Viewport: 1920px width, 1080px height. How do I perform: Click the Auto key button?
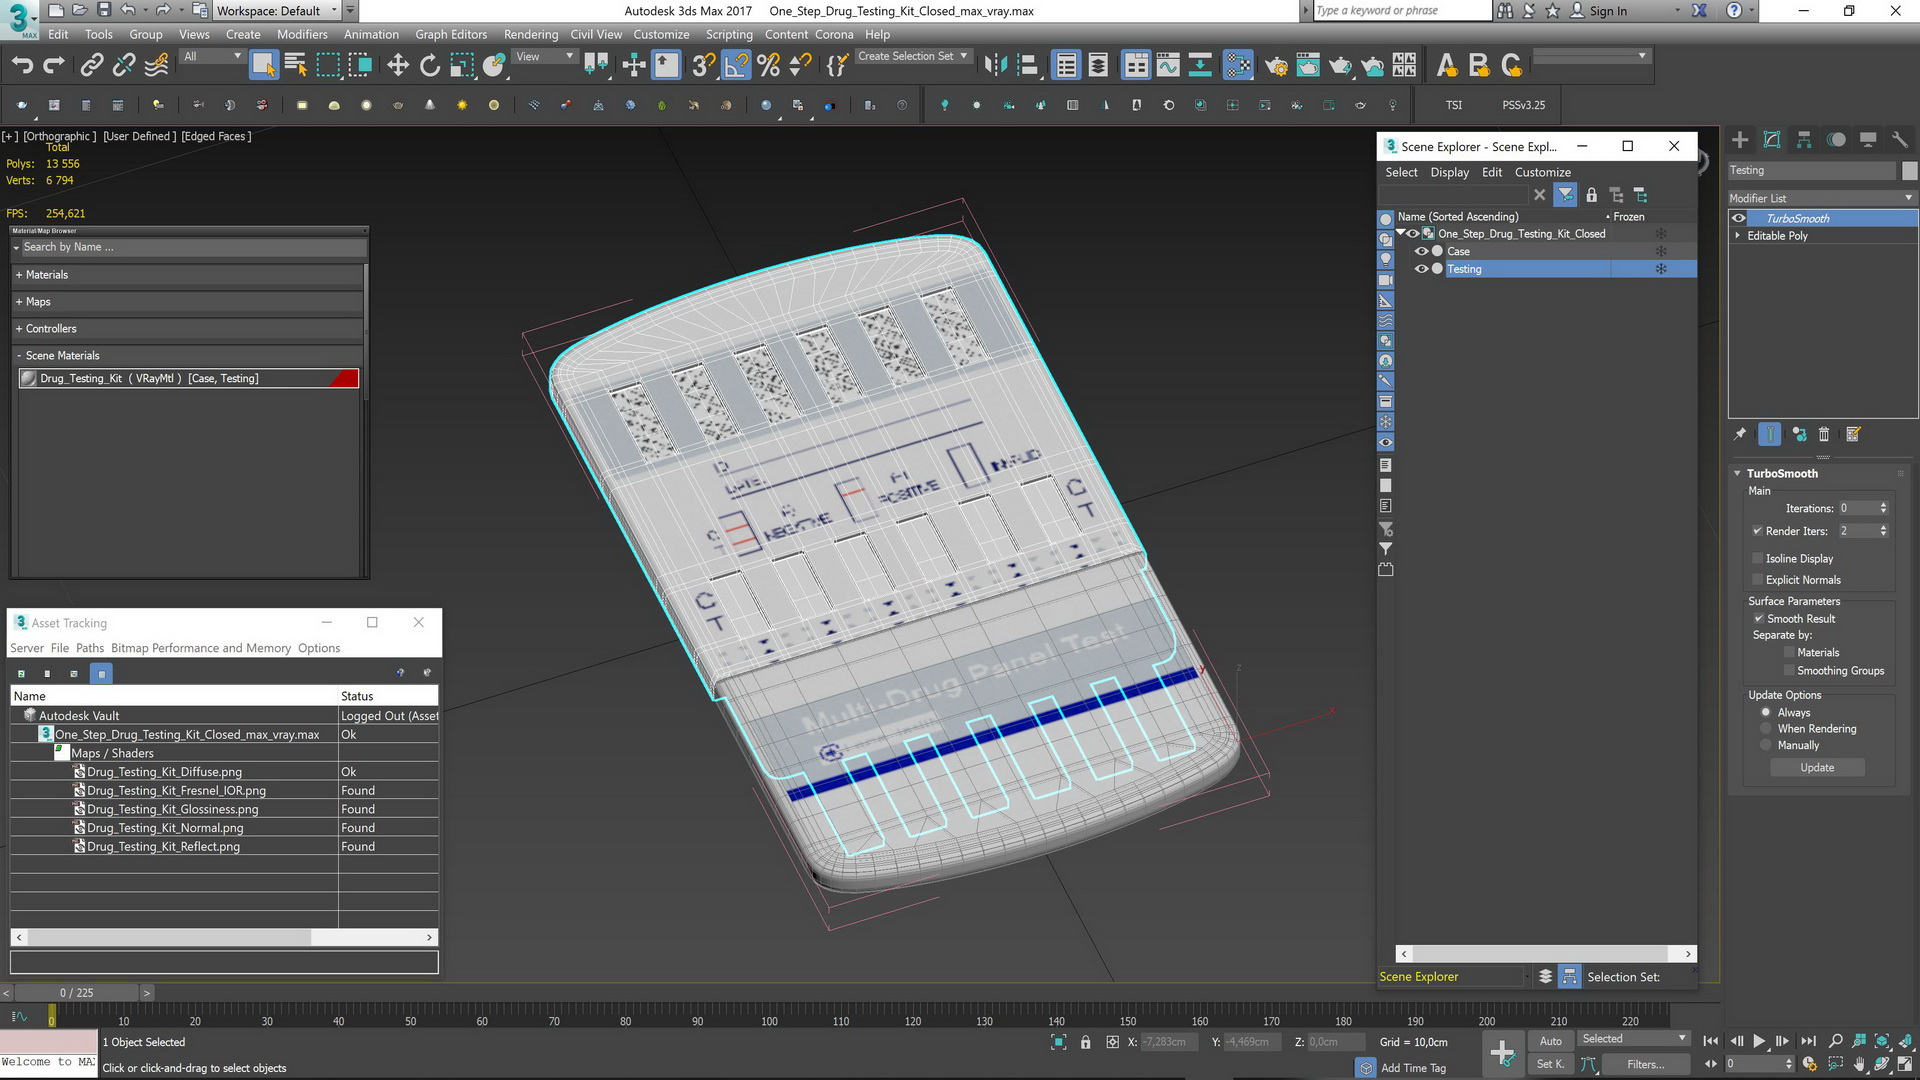[x=1550, y=1041]
